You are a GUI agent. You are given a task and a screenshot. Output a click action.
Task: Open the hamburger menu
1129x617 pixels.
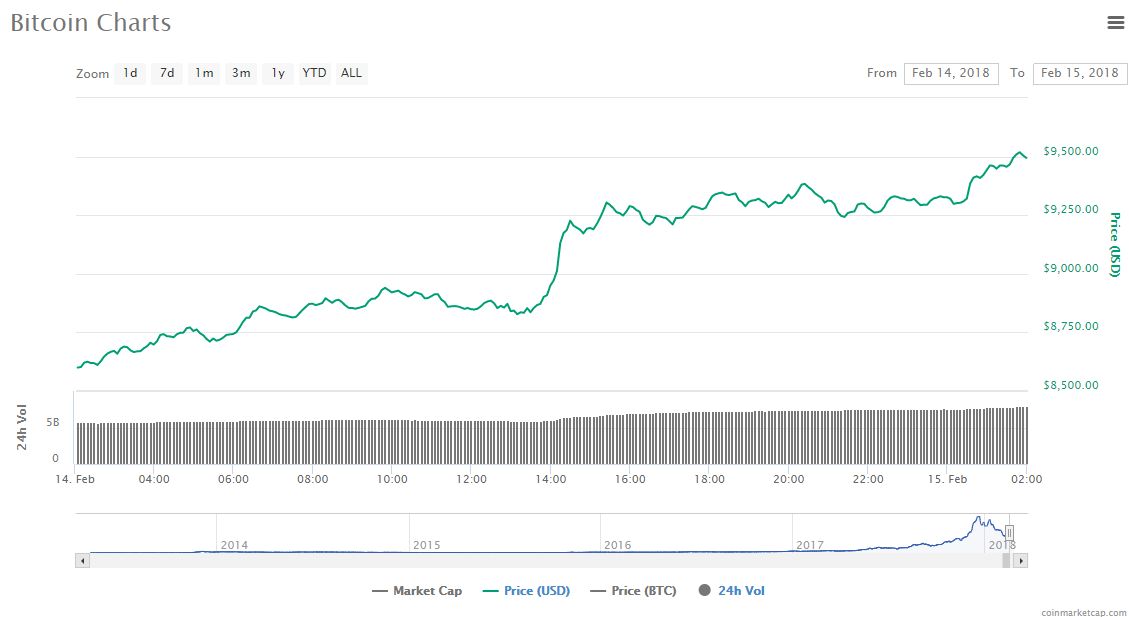coord(1116,22)
